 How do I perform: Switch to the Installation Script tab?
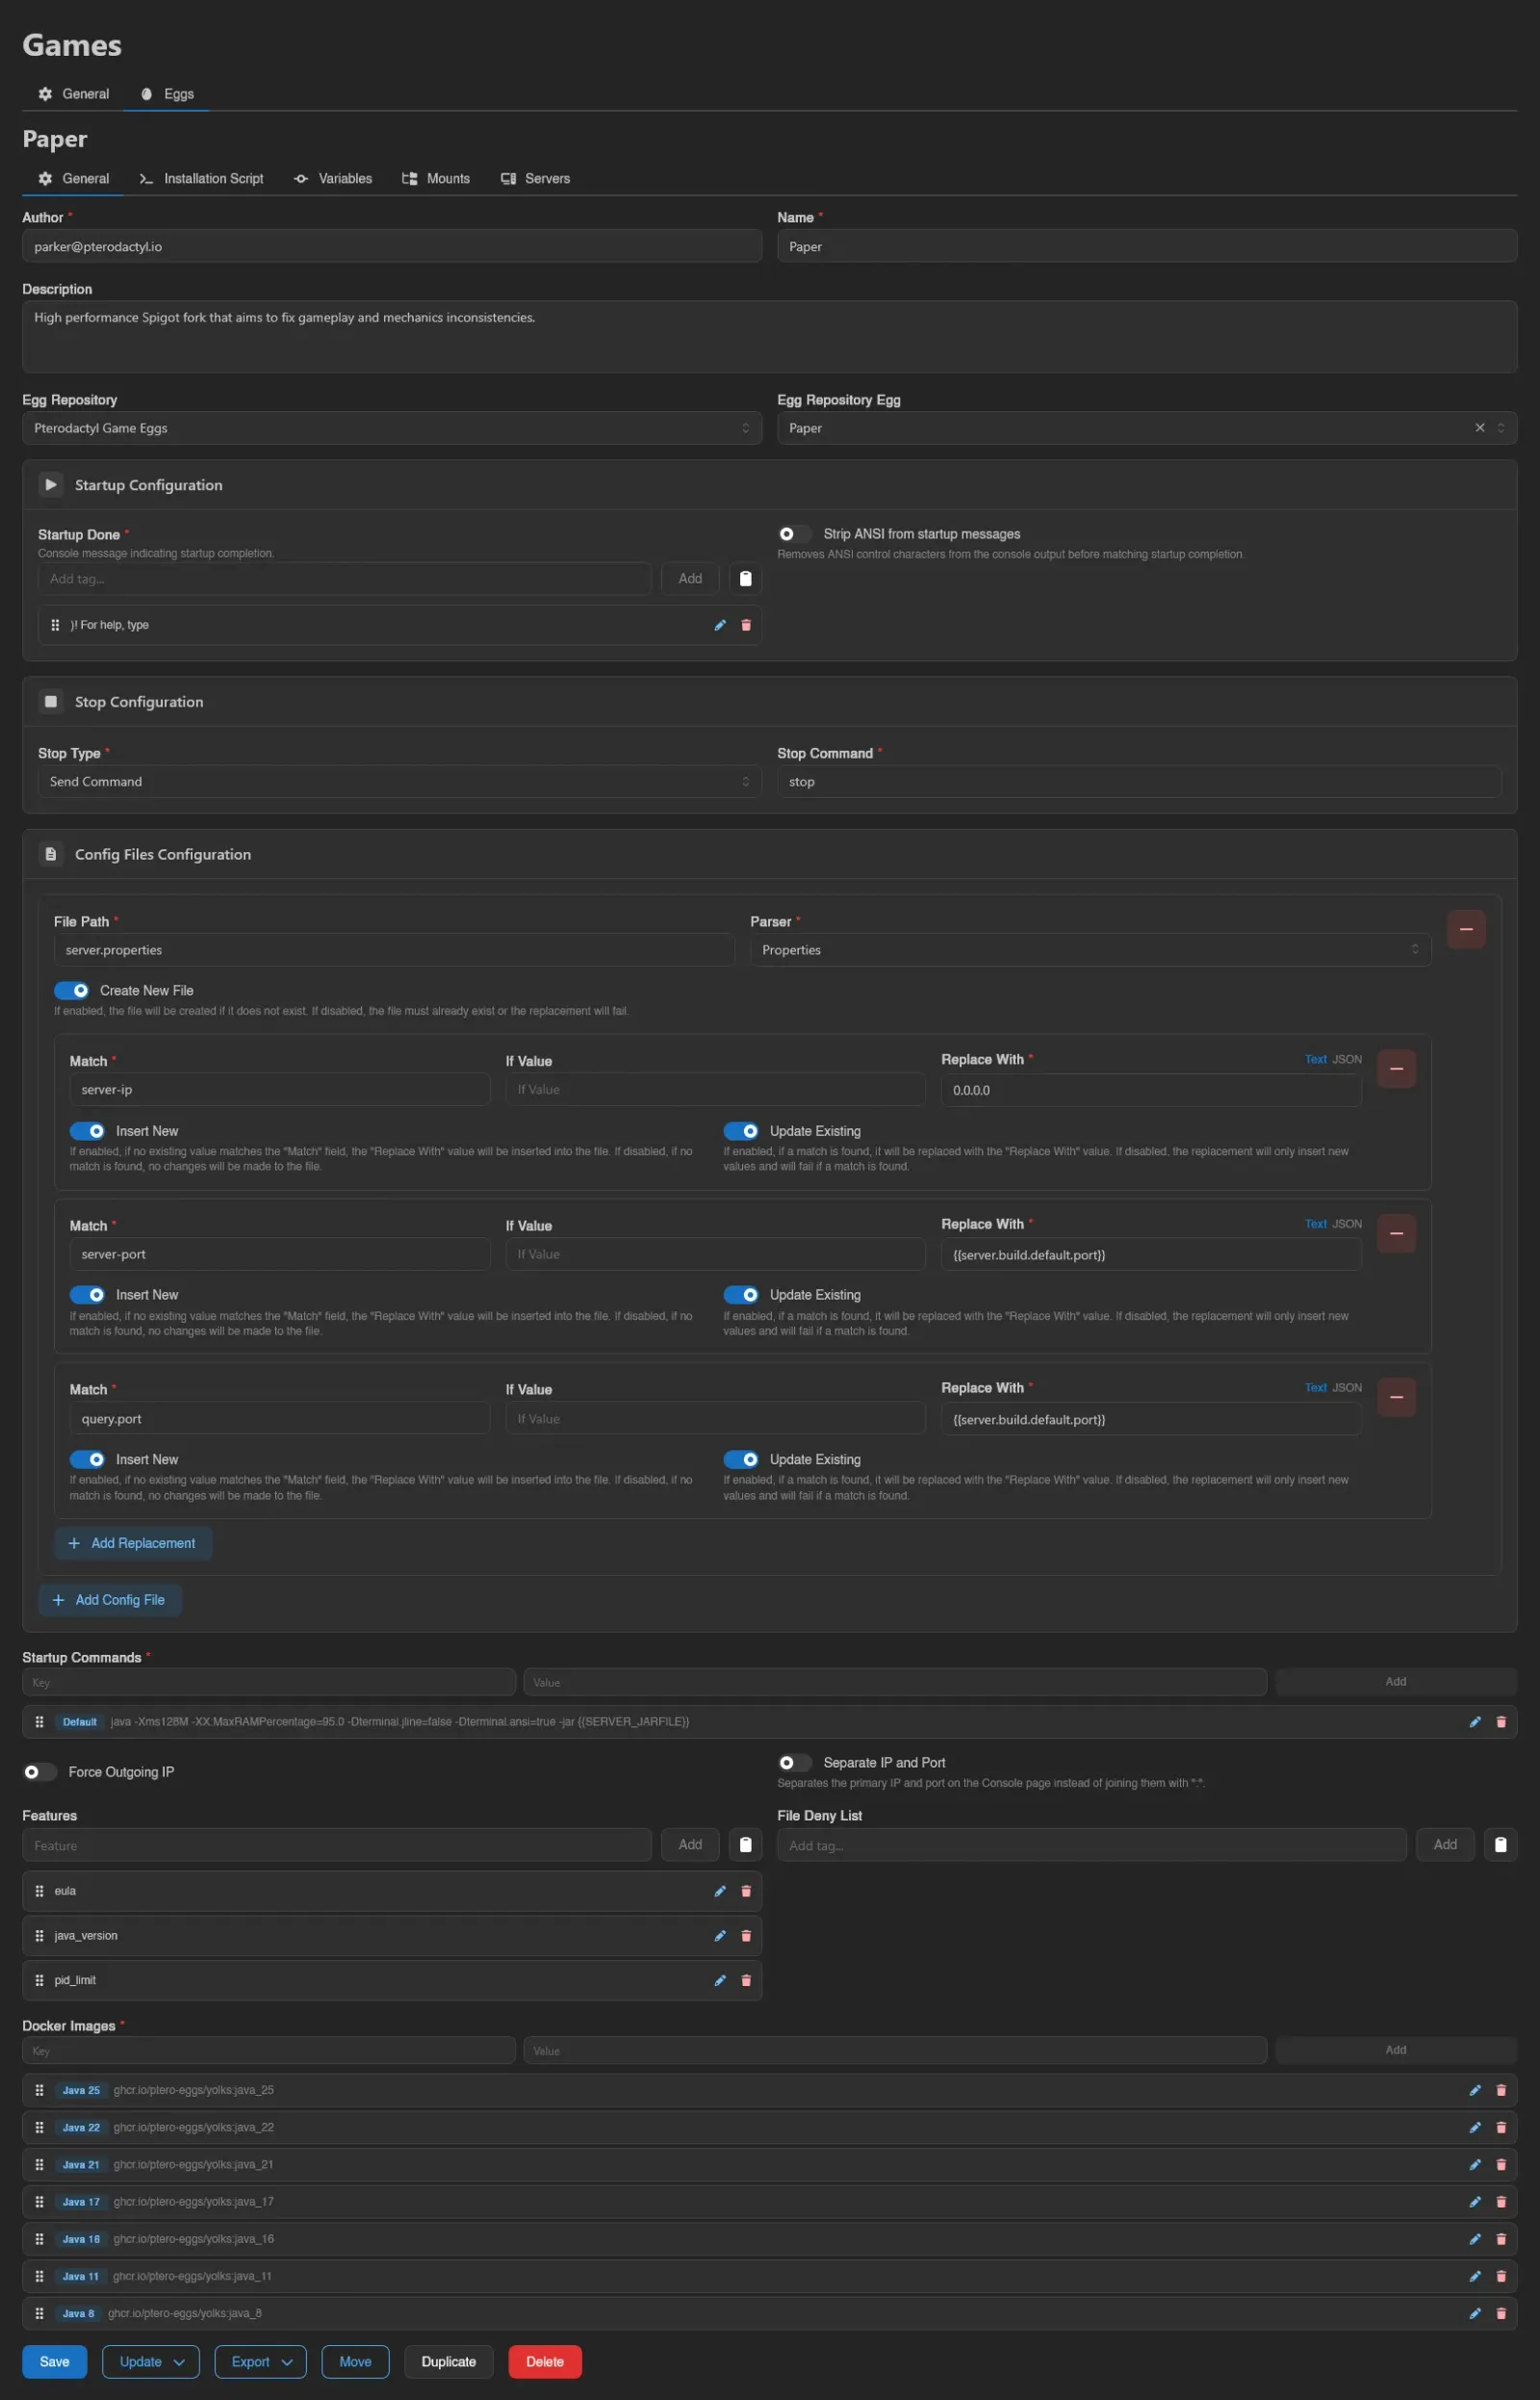(201, 179)
